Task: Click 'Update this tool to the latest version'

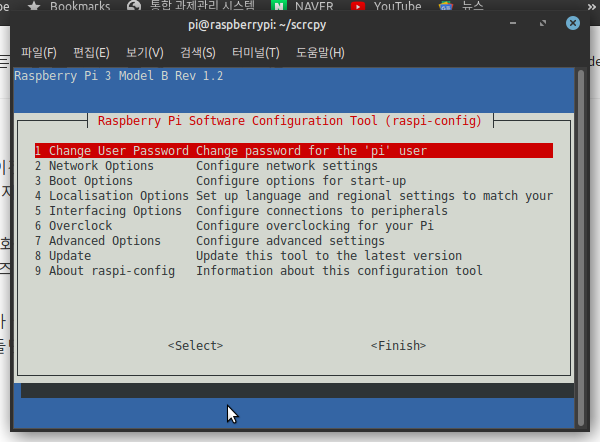Action: (x=329, y=255)
